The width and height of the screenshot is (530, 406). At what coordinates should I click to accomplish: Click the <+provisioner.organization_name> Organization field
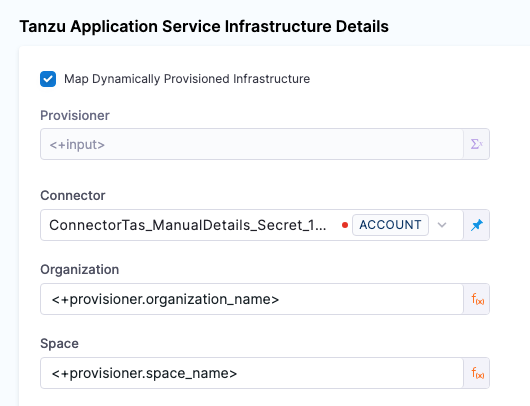coord(252,299)
